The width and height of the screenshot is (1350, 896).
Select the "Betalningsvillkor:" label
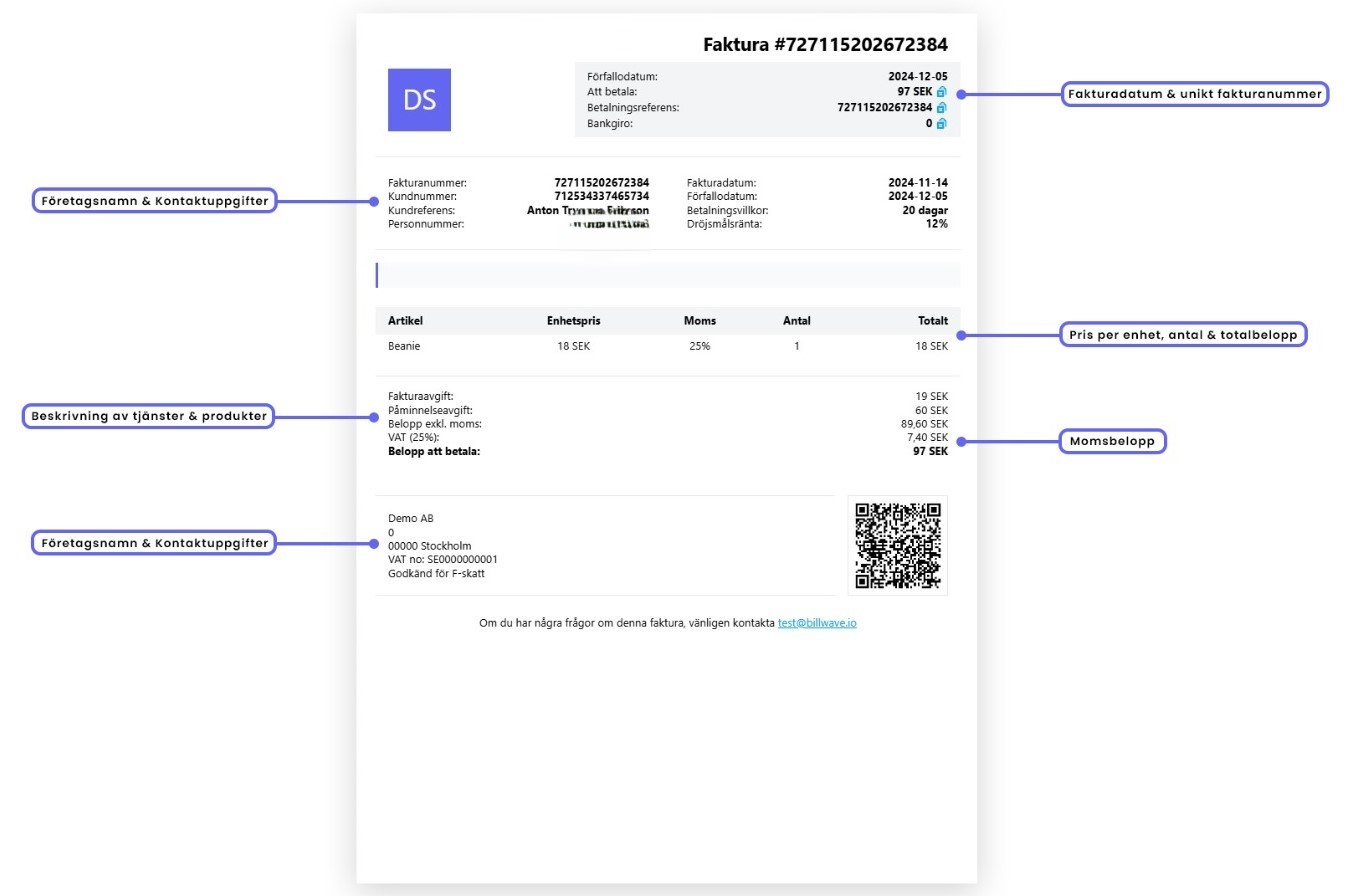pyautogui.click(x=727, y=211)
